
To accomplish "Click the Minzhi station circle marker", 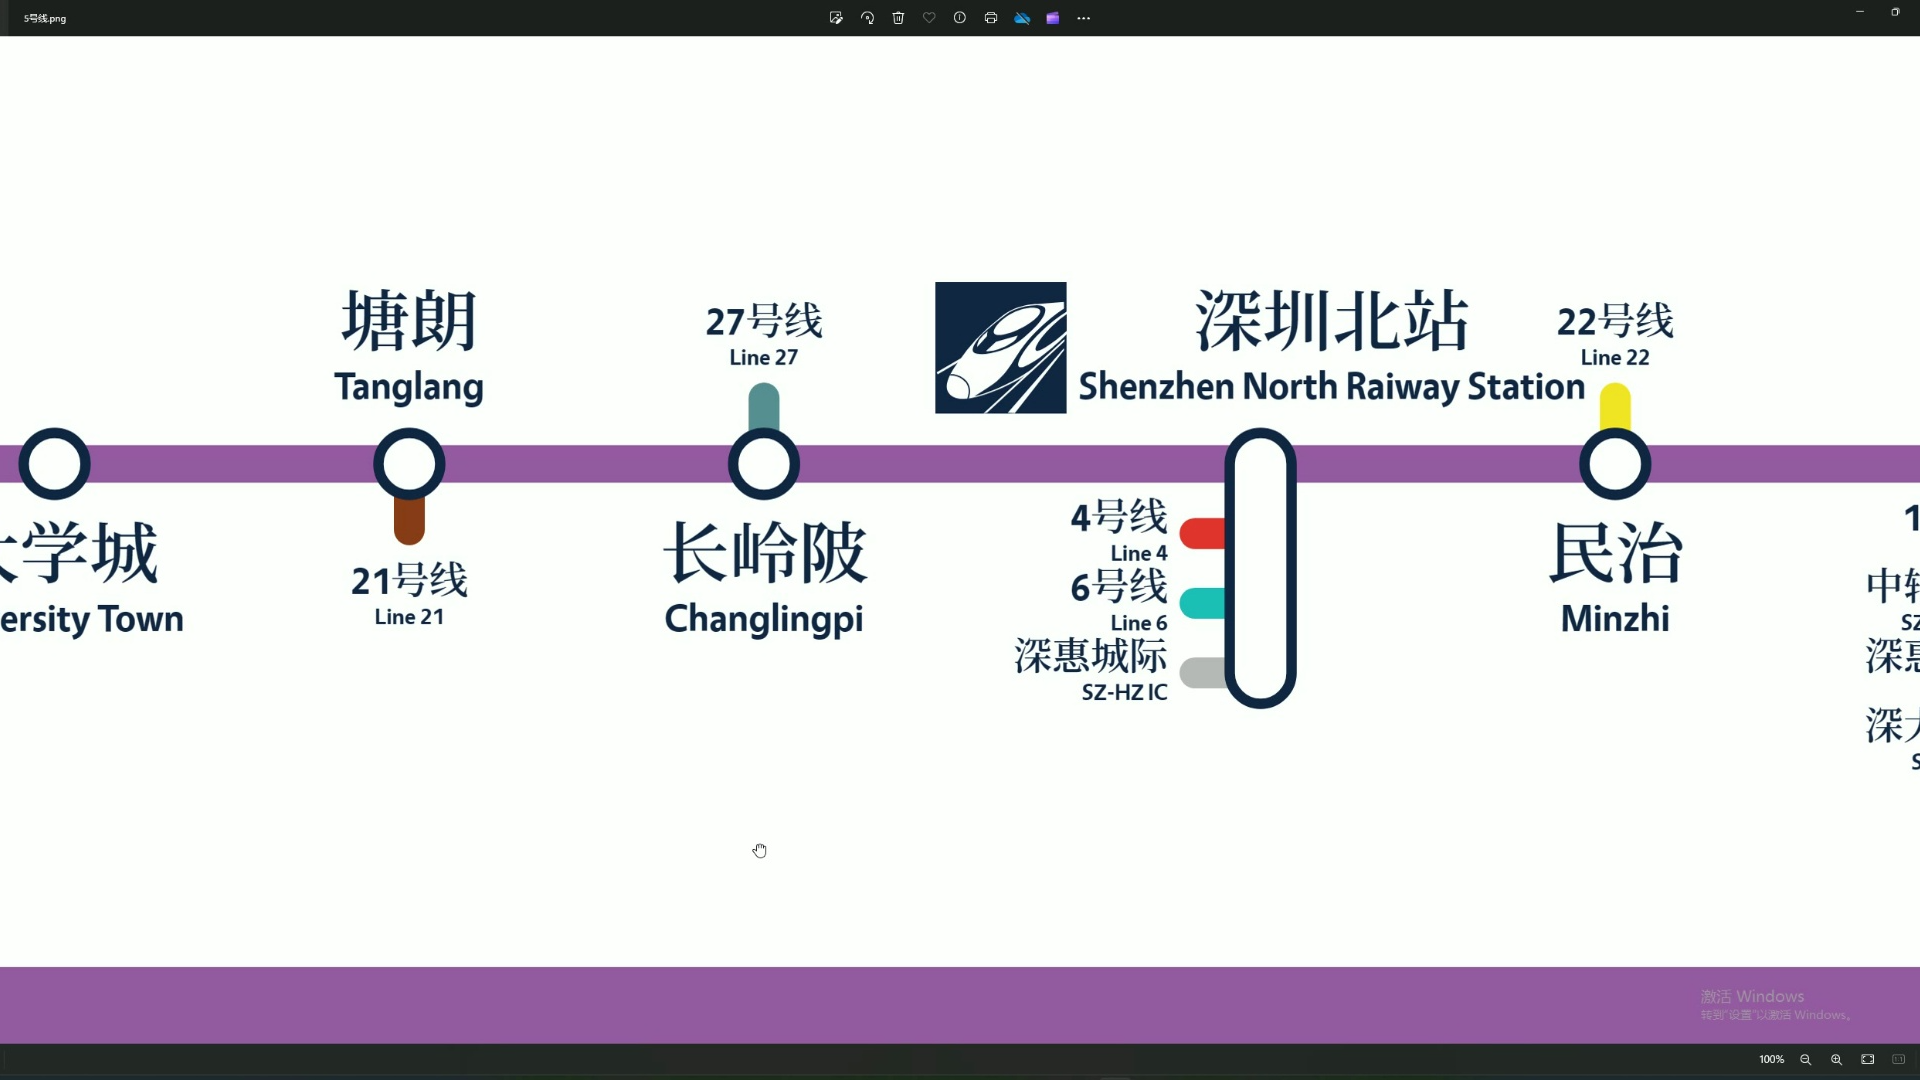I will pos(1615,464).
